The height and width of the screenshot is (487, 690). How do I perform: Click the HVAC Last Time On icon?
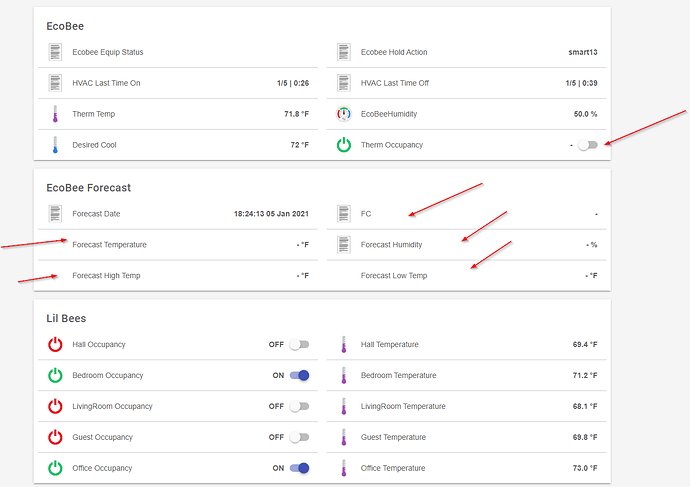(x=55, y=83)
